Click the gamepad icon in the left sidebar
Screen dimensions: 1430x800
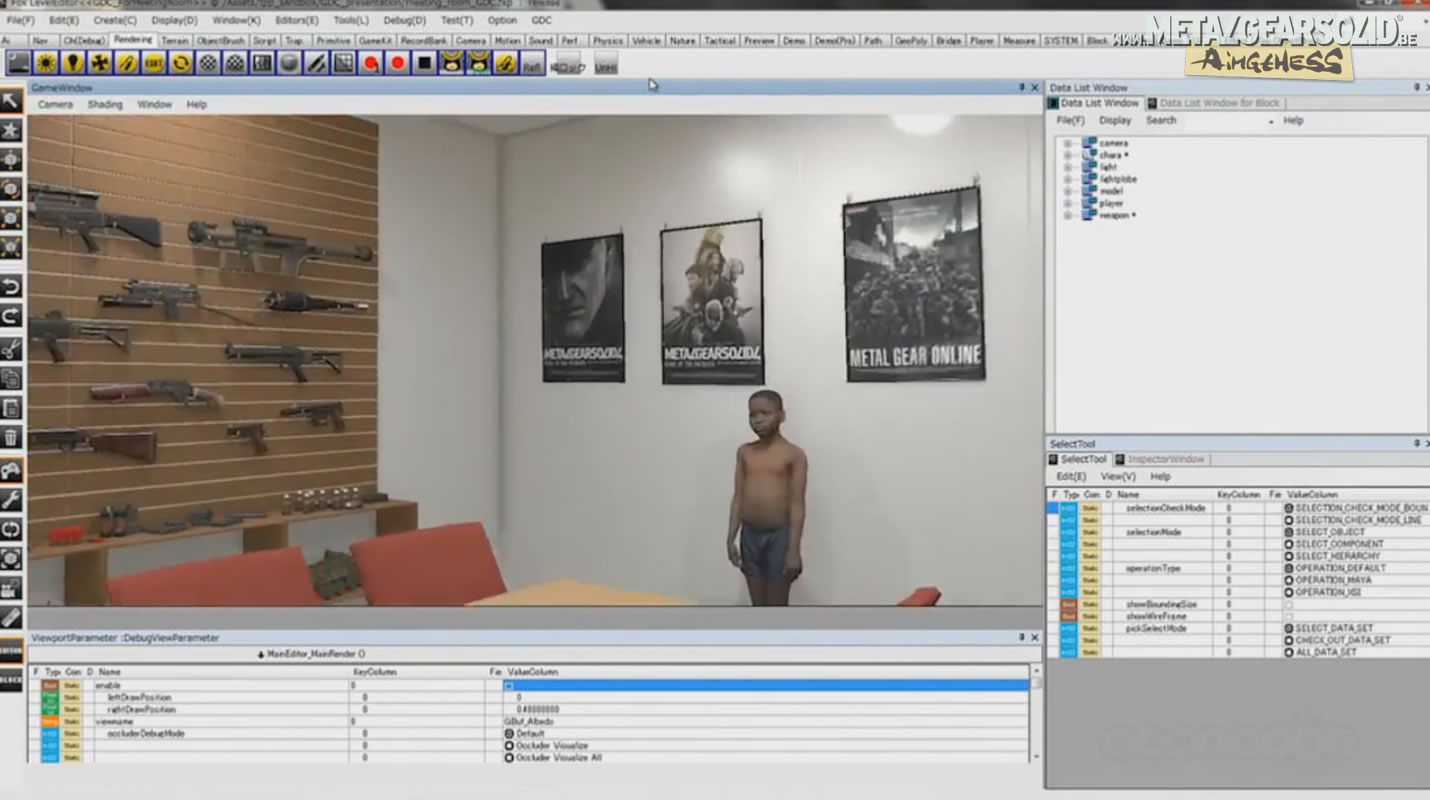pyautogui.click(x=11, y=469)
